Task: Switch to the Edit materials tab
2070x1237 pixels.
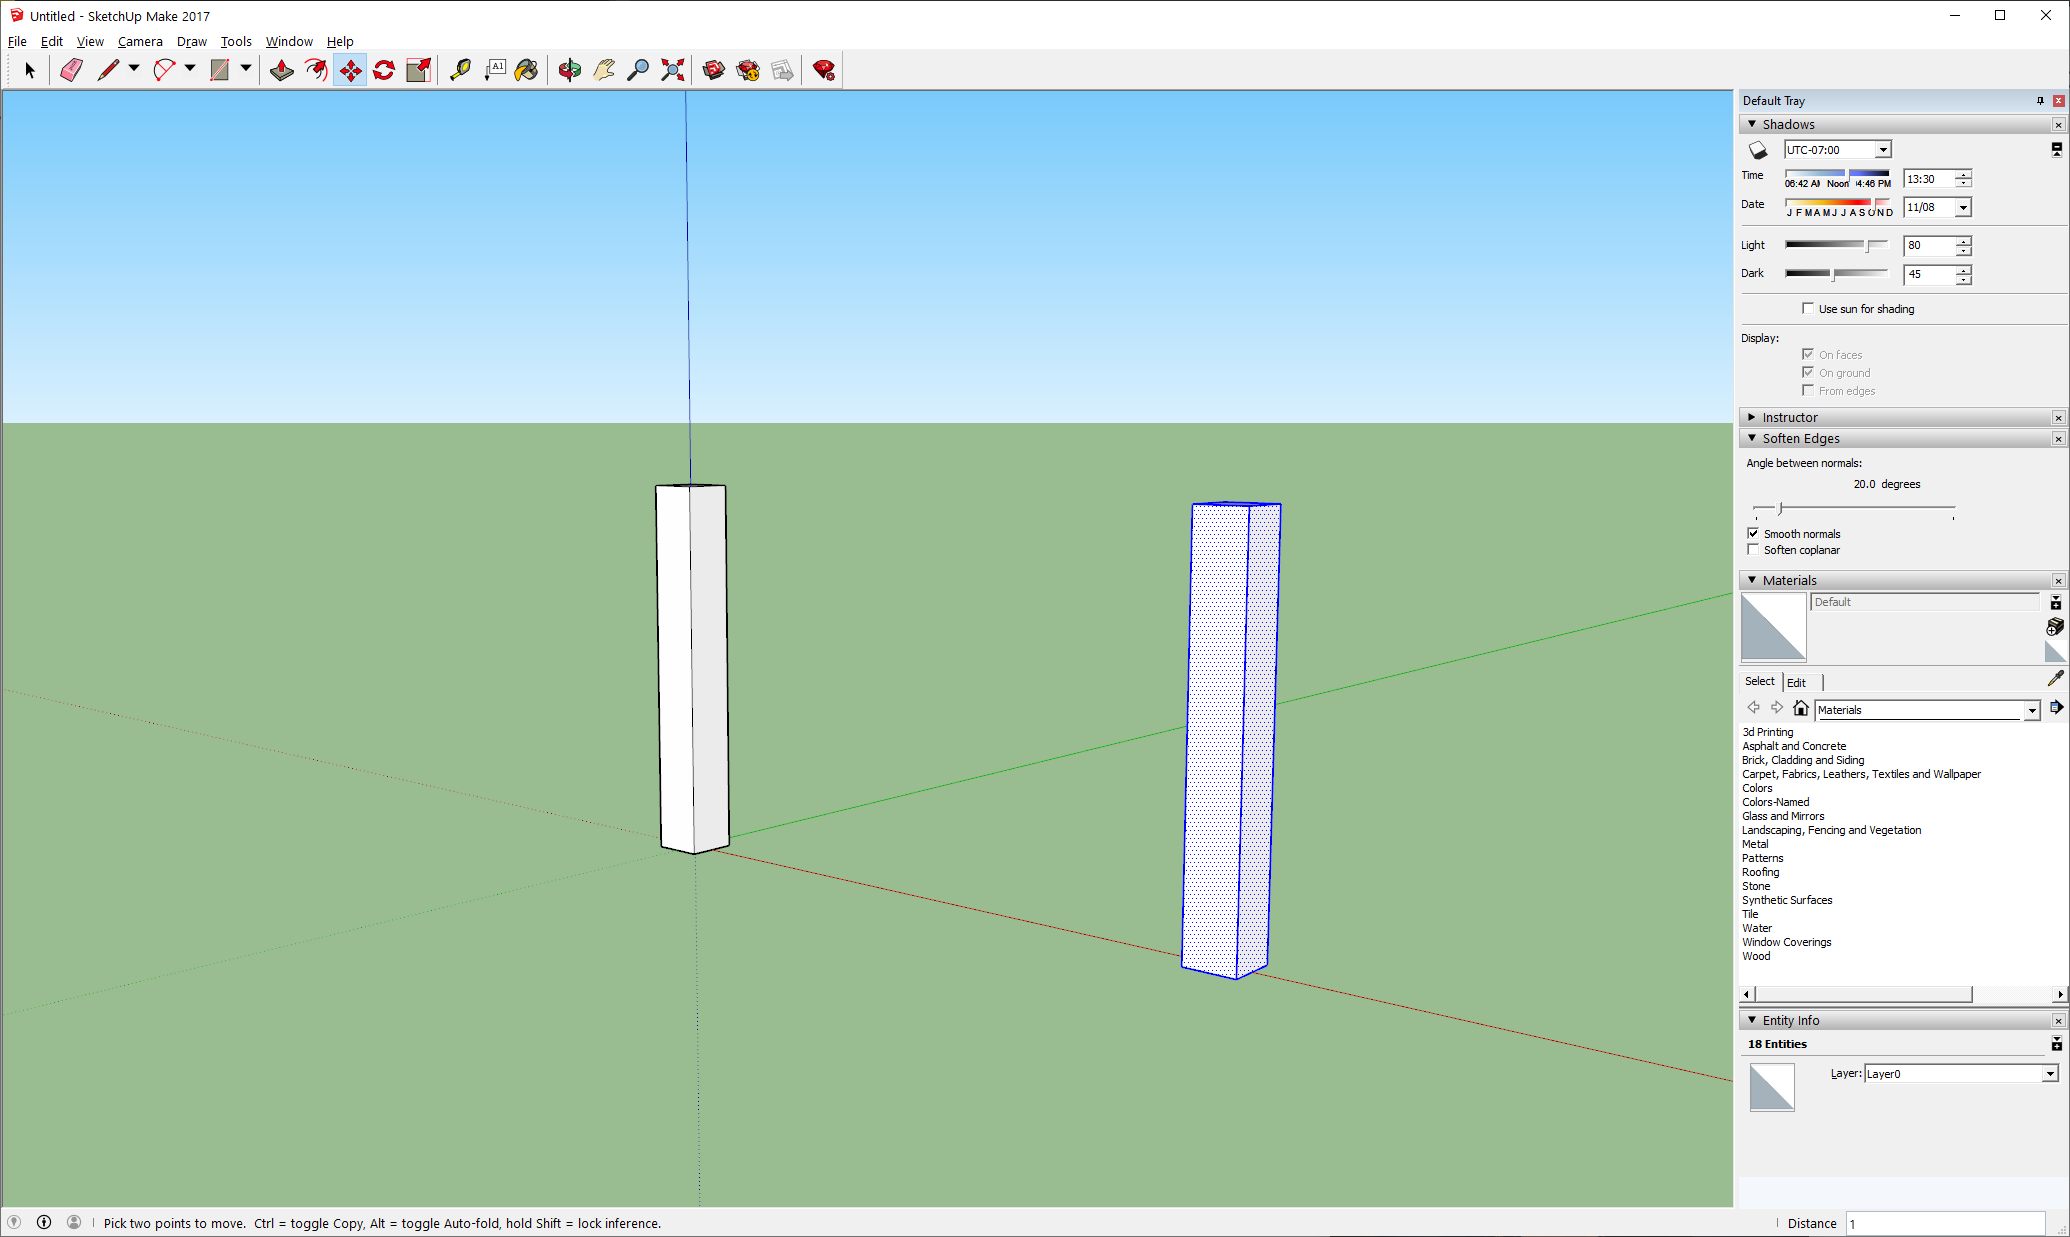Action: [x=1797, y=682]
